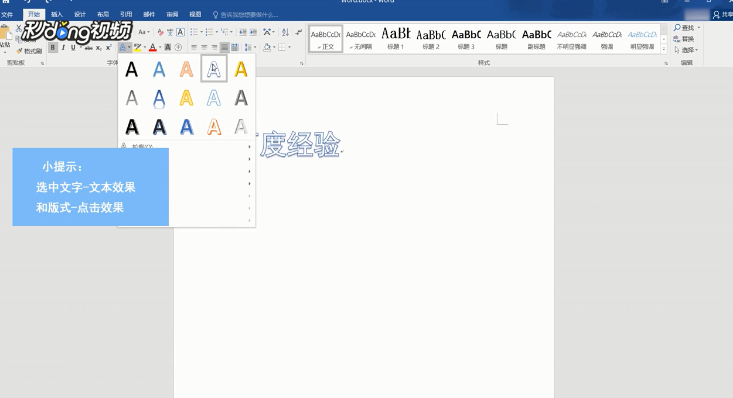Center align text
The image size is (733, 398).
(x=204, y=47)
